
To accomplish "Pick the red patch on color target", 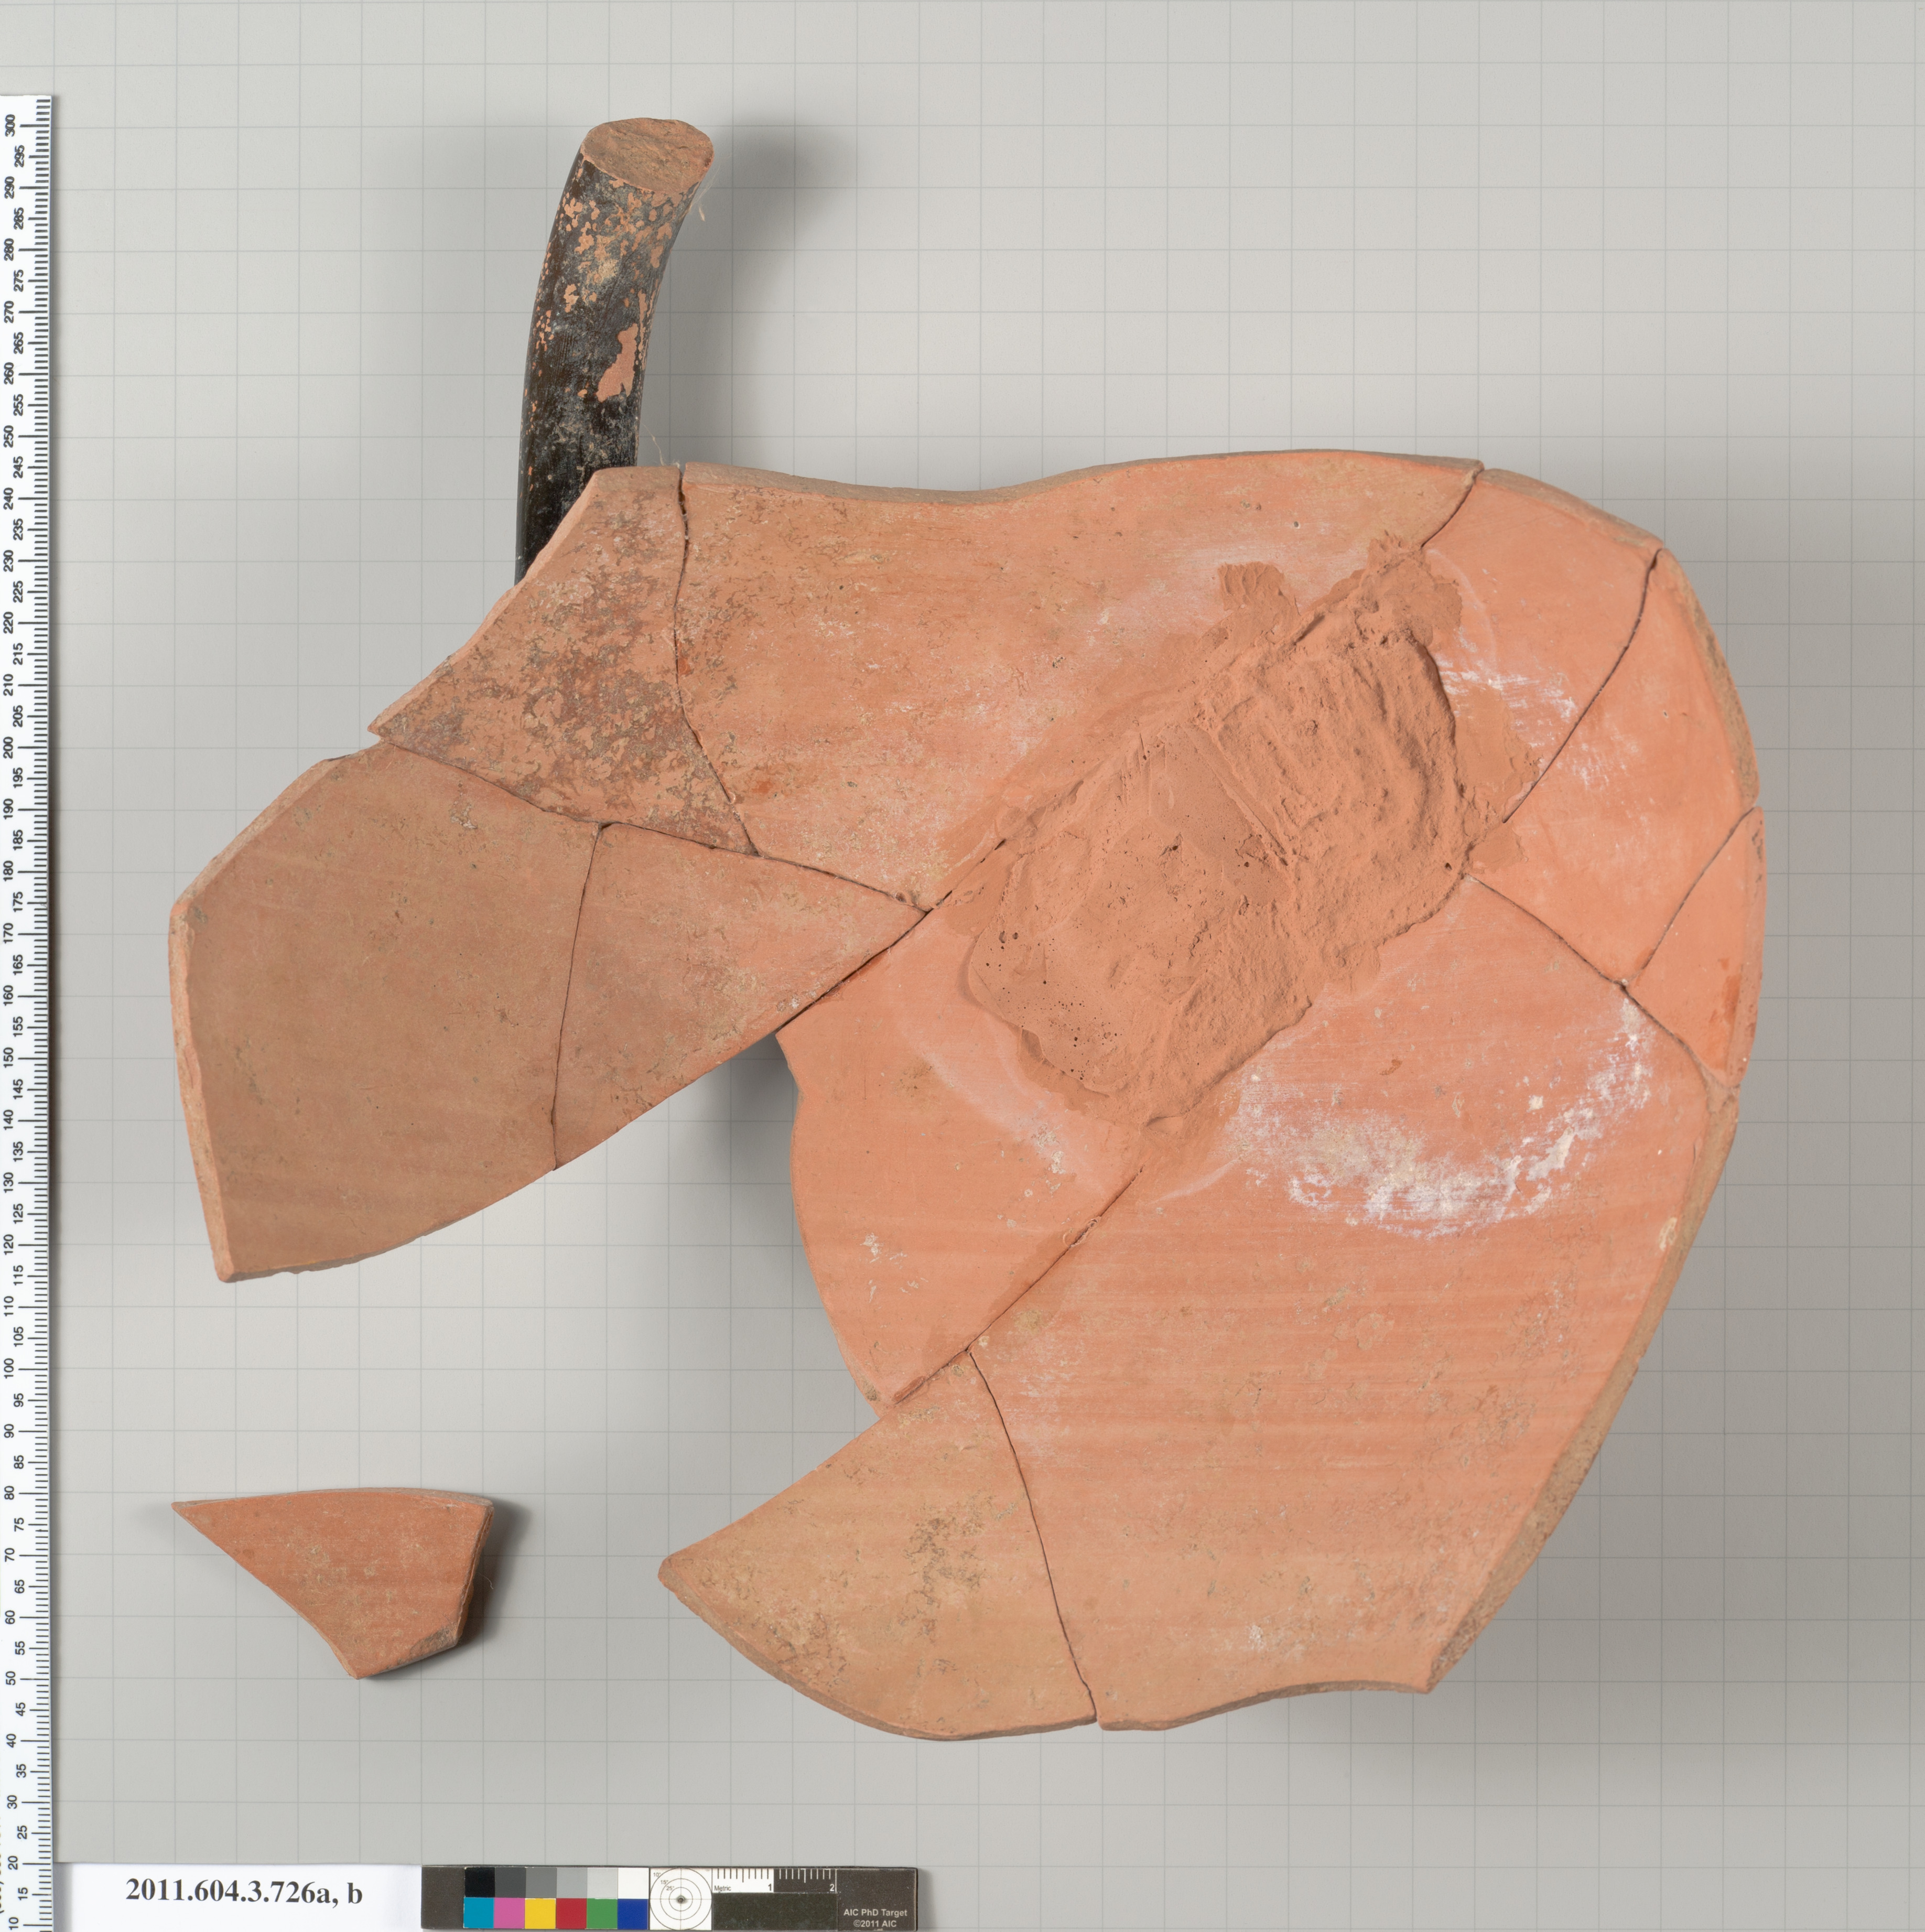I will [571, 1913].
